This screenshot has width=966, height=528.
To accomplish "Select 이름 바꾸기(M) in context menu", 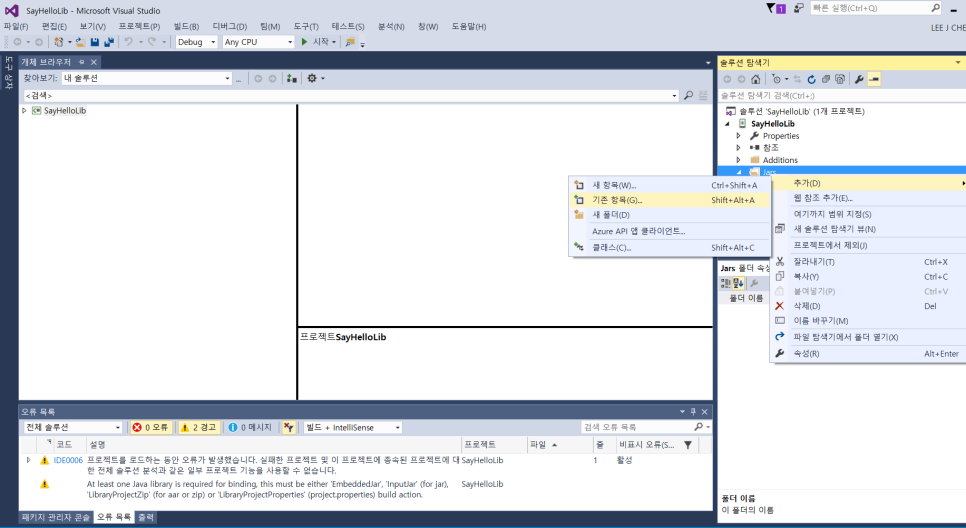I will [x=869, y=321].
